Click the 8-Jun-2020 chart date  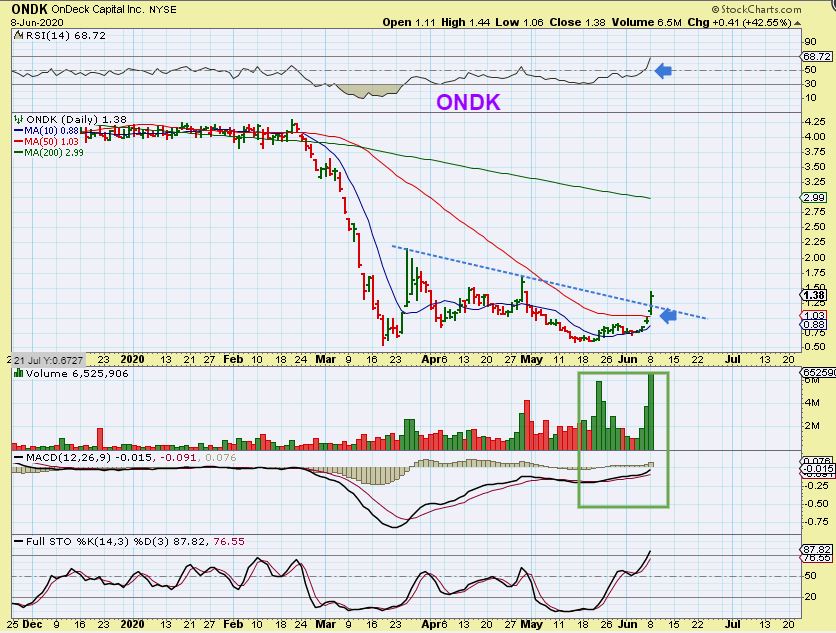[37, 22]
